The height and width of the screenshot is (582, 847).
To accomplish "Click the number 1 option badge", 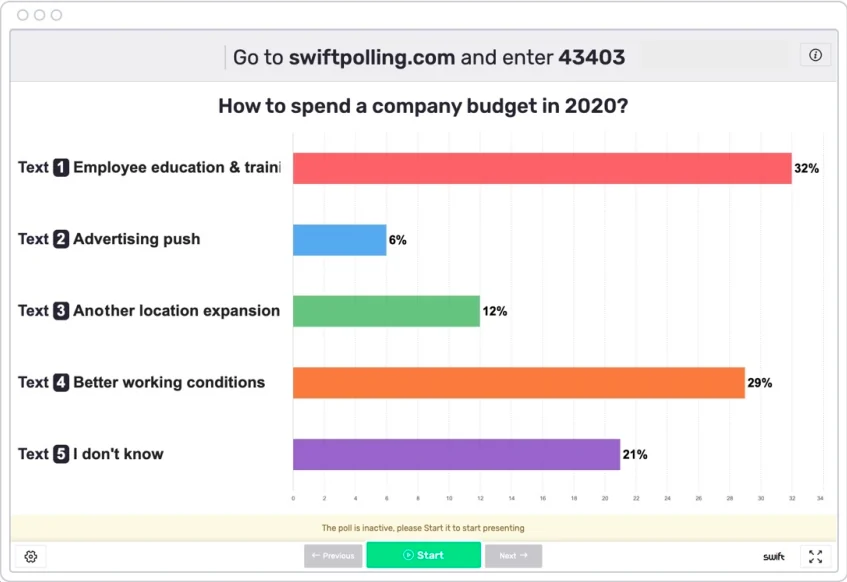I will (x=61, y=168).
